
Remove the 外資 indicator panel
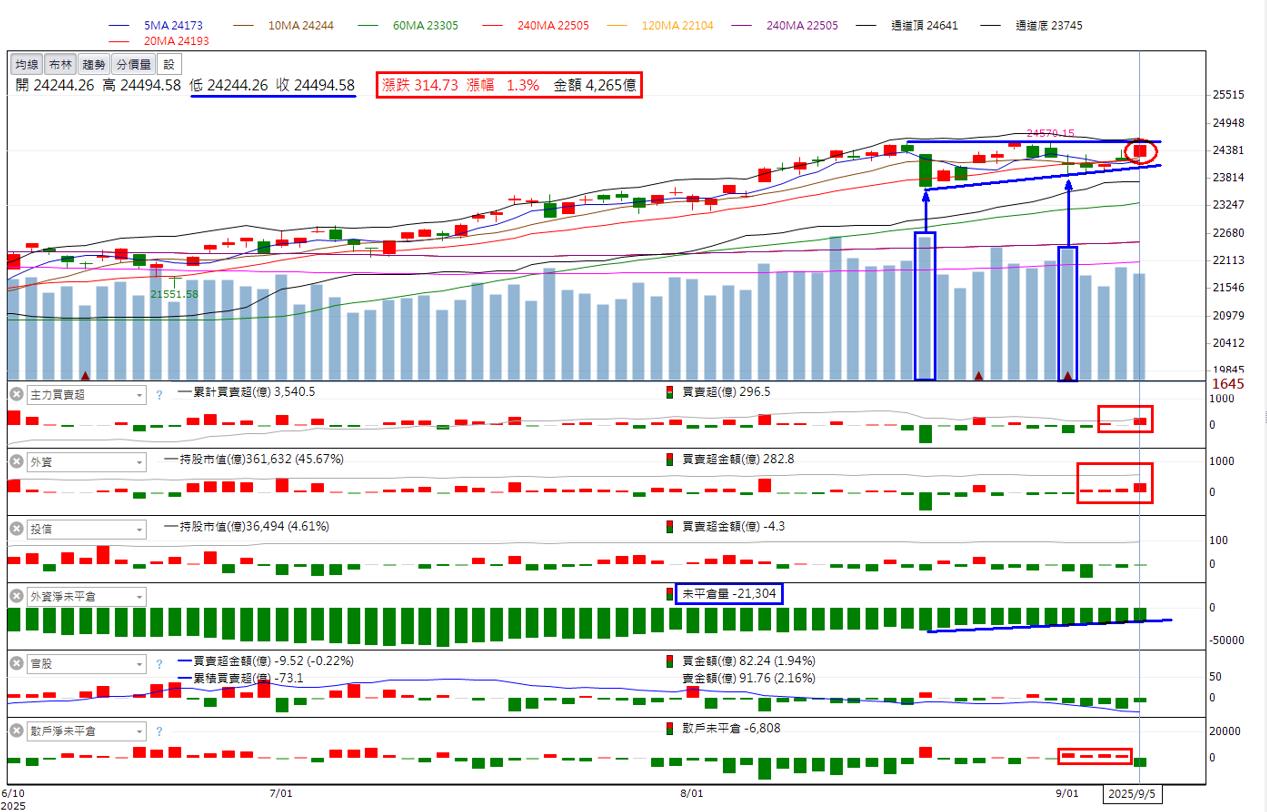pos(16,462)
